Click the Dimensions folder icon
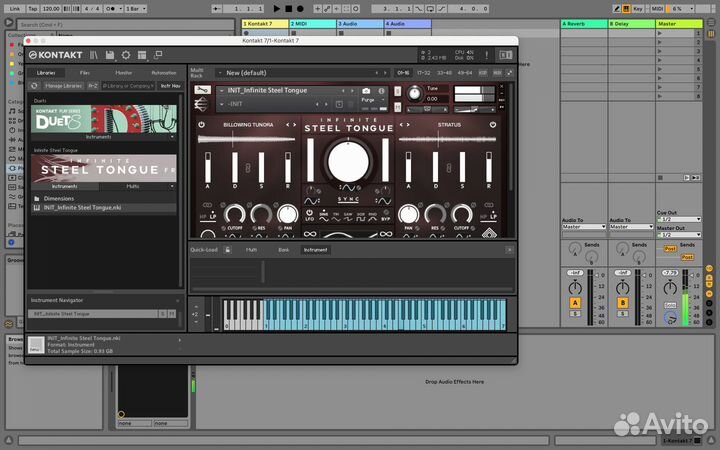The height and width of the screenshot is (450, 720). 37,199
